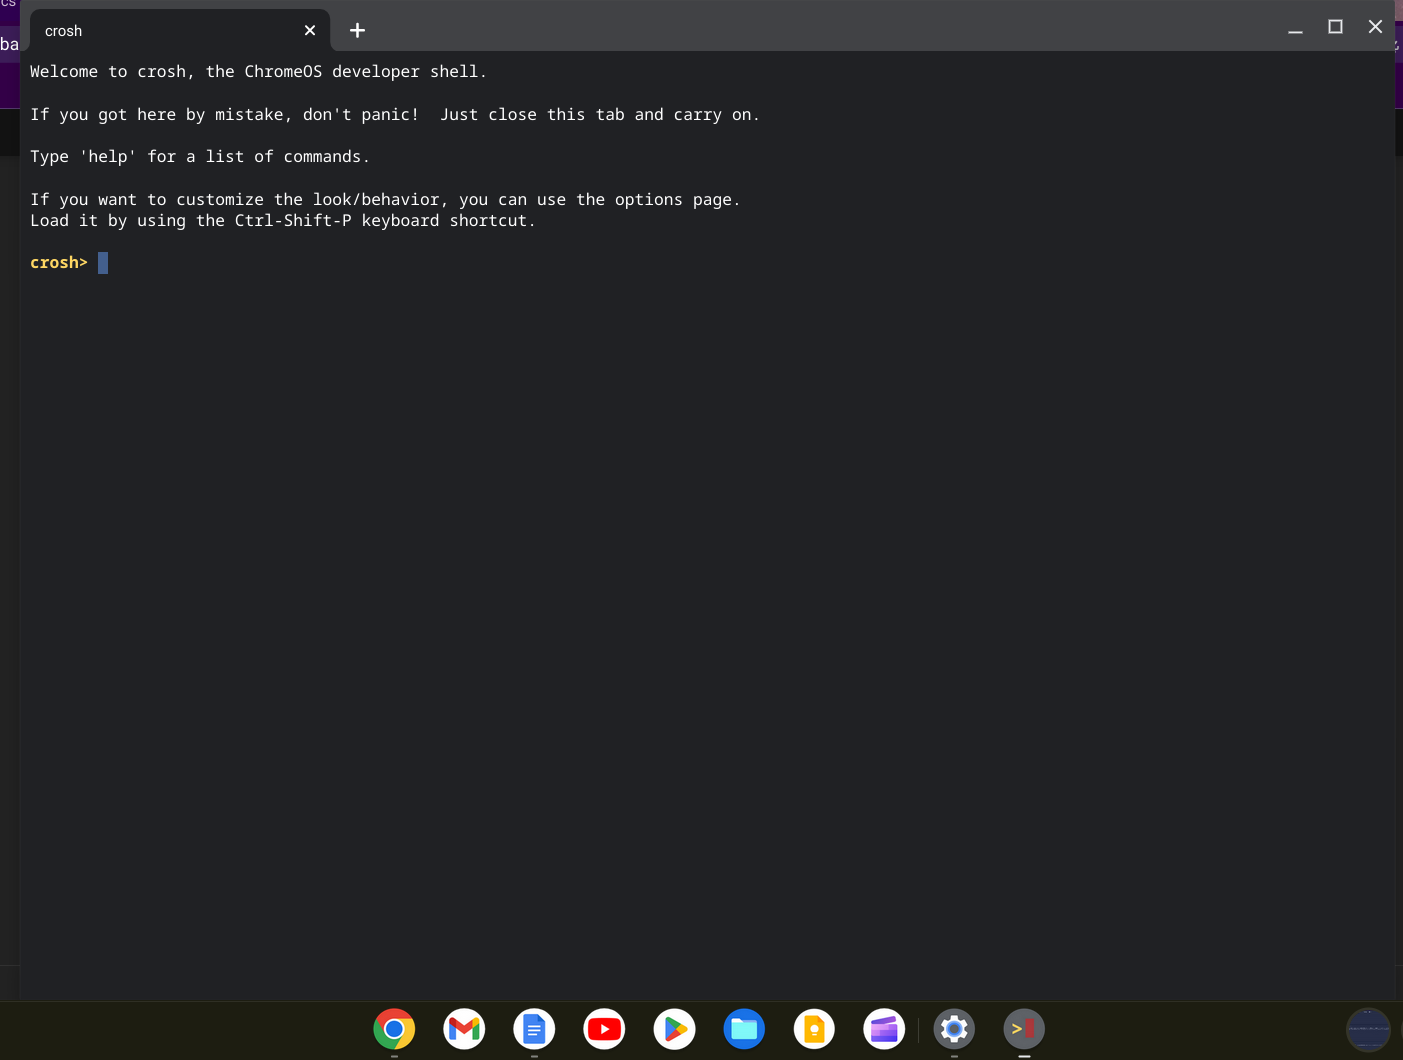The width and height of the screenshot is (1403, 1060).
Task: Select the crosh tab
Action: point(180,31)
